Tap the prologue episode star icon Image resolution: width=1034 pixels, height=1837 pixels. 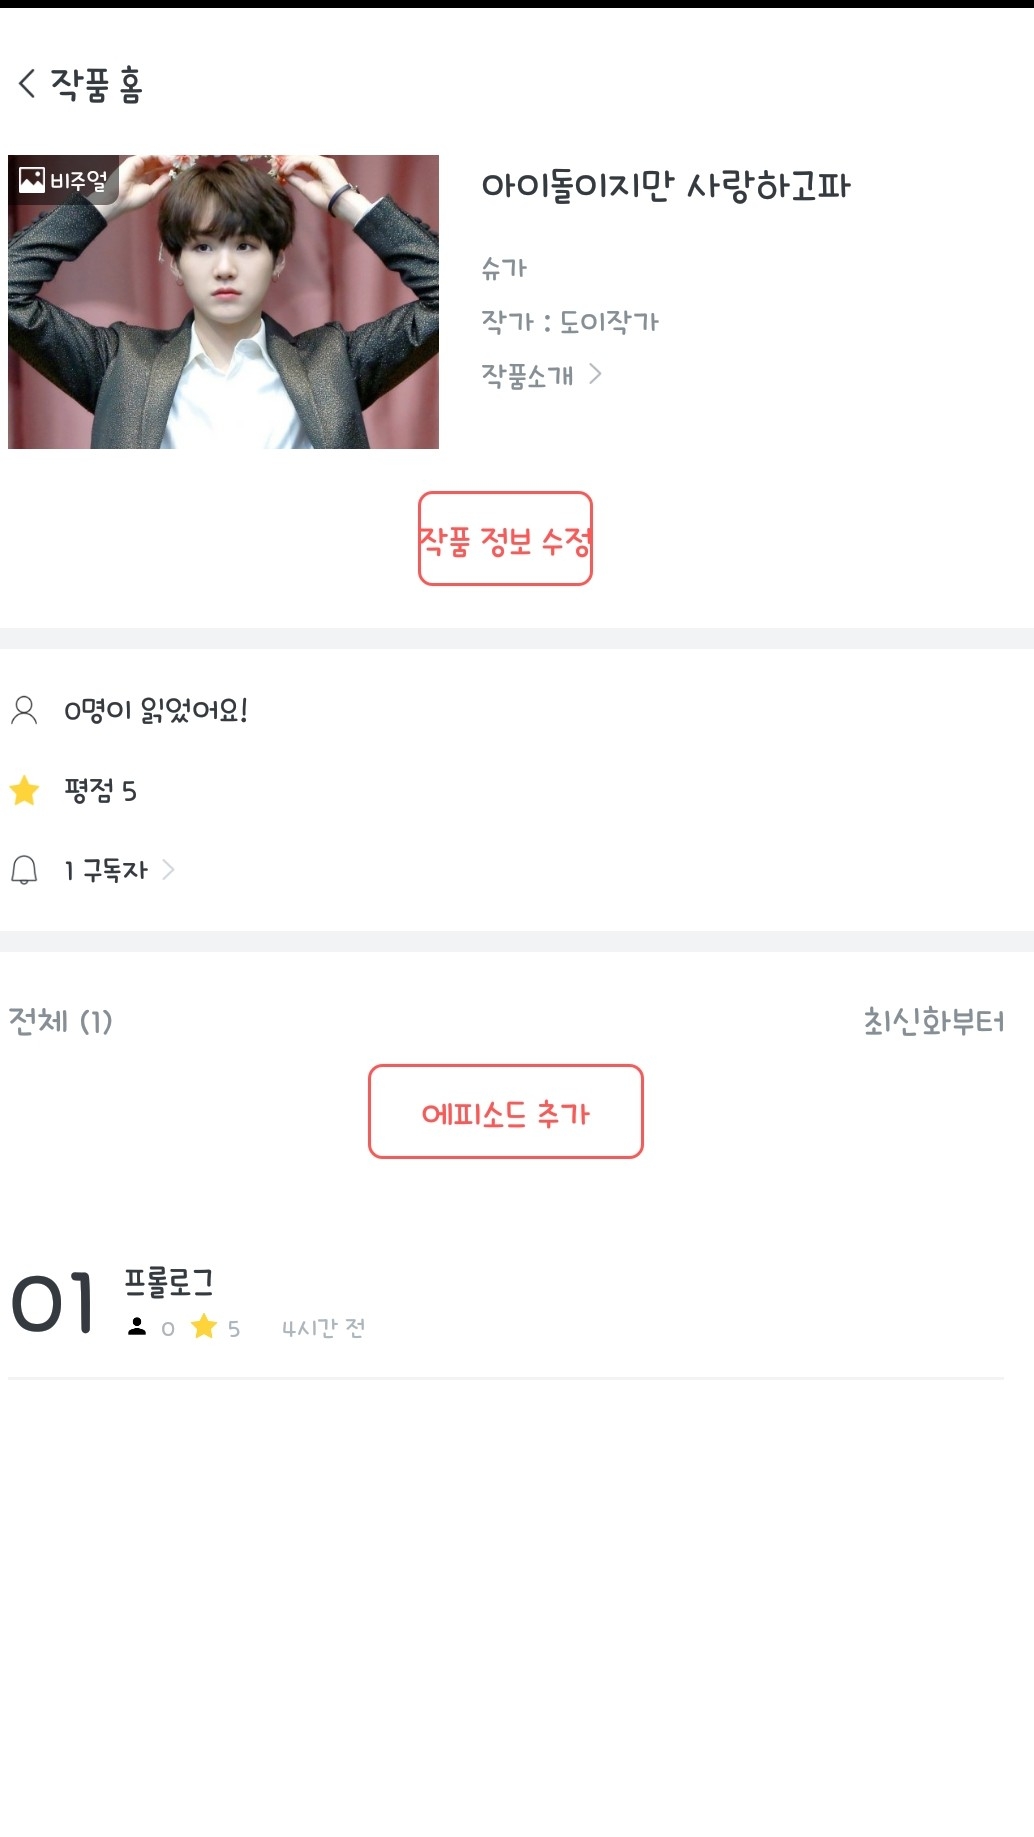point(204,1327)
